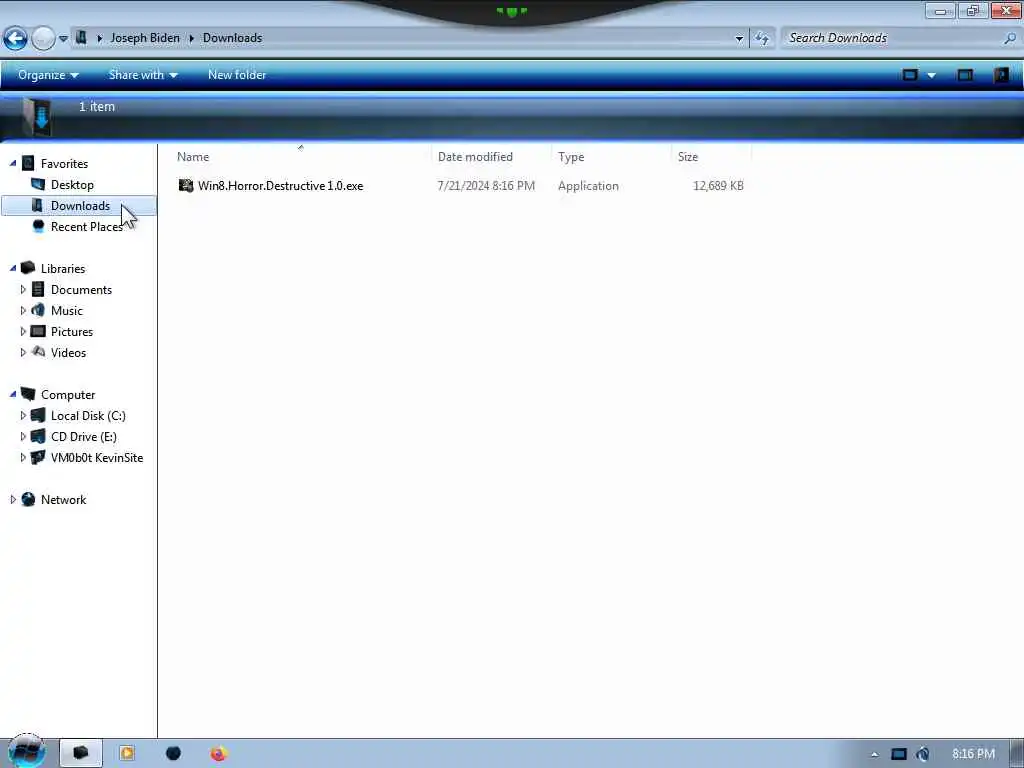Sort by Size column header
The width and height of the screenshot is (1024, 768).
(x=711, y=157)
